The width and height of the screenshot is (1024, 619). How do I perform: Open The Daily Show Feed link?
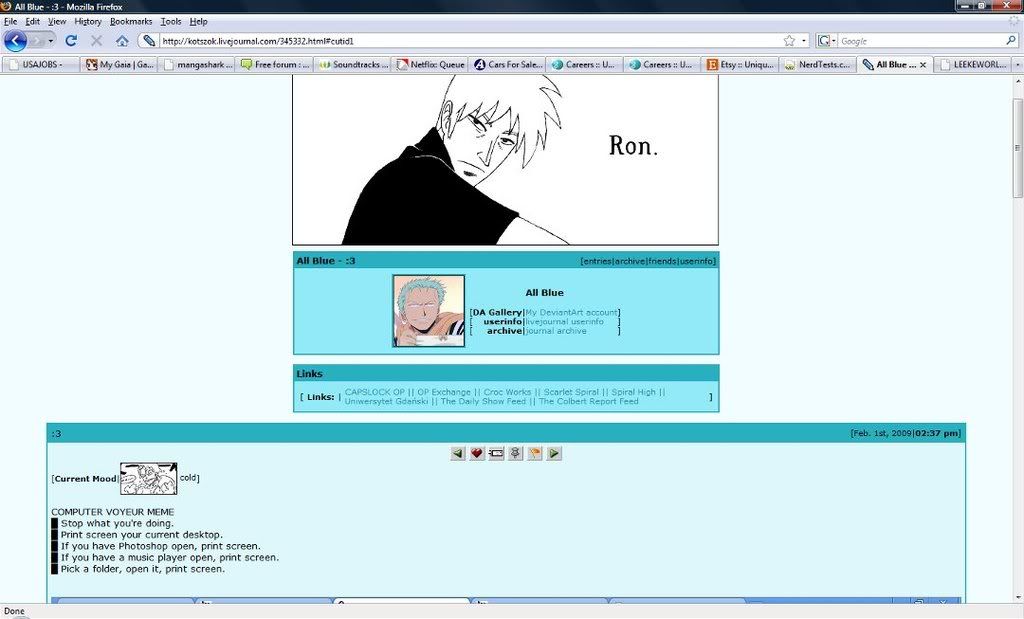[x=483, y=402]
